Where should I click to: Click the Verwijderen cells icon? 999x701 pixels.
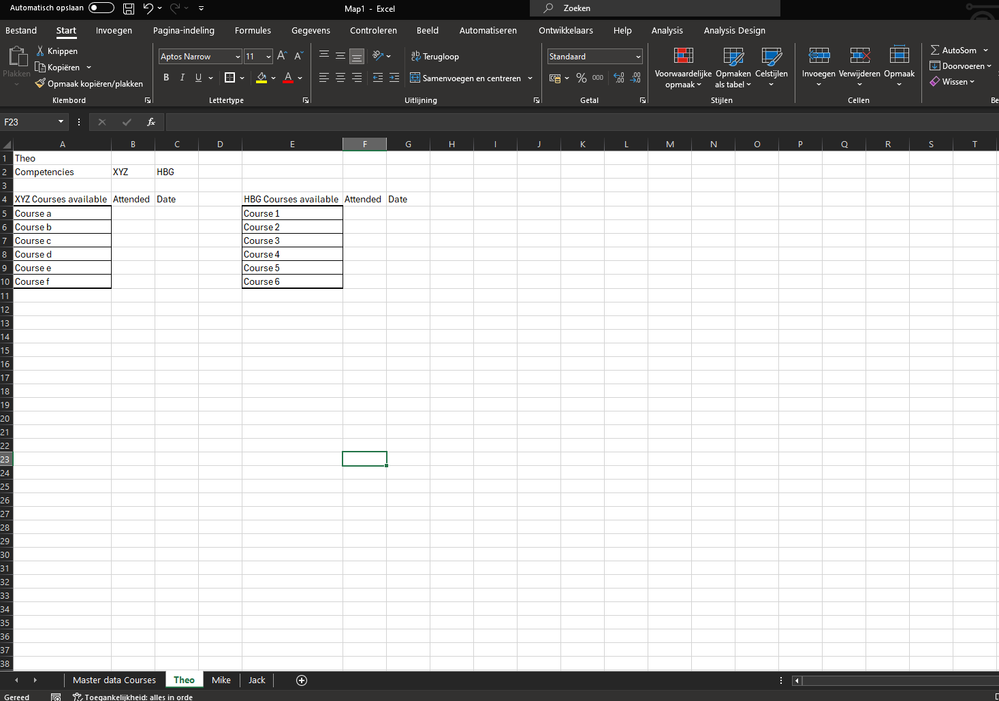tap(859, 55)
